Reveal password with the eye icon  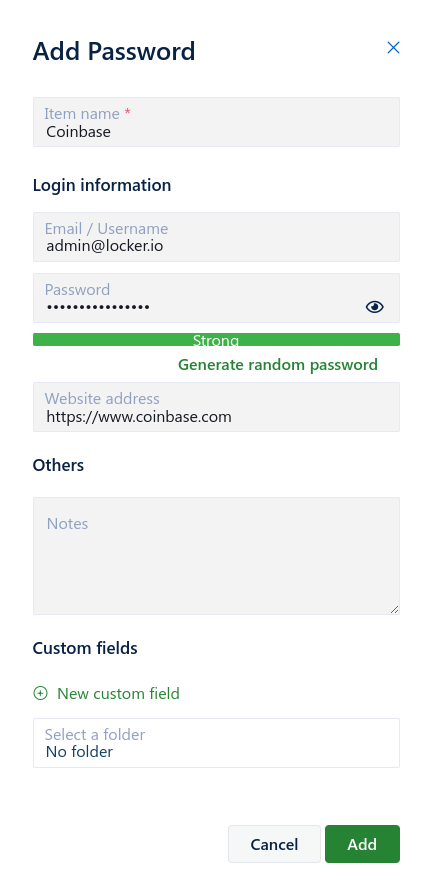[374, 307]
